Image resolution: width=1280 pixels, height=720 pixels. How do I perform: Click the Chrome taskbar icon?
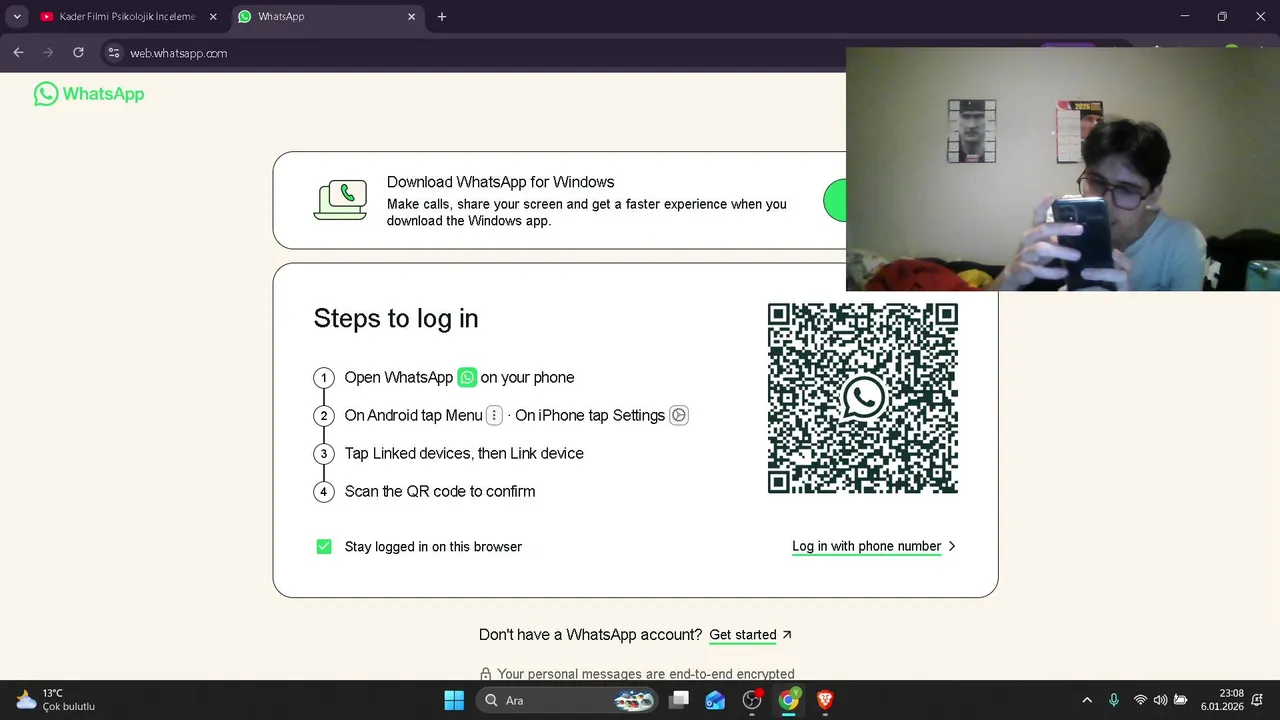pyautogui.click(x=789, y=700)
